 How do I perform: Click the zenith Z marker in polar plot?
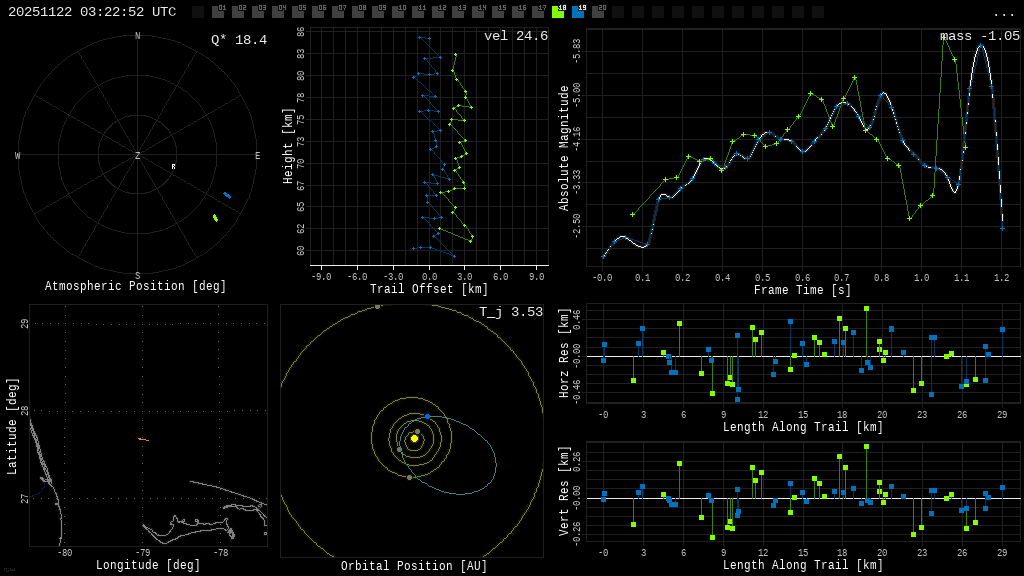tap(138, 156)
